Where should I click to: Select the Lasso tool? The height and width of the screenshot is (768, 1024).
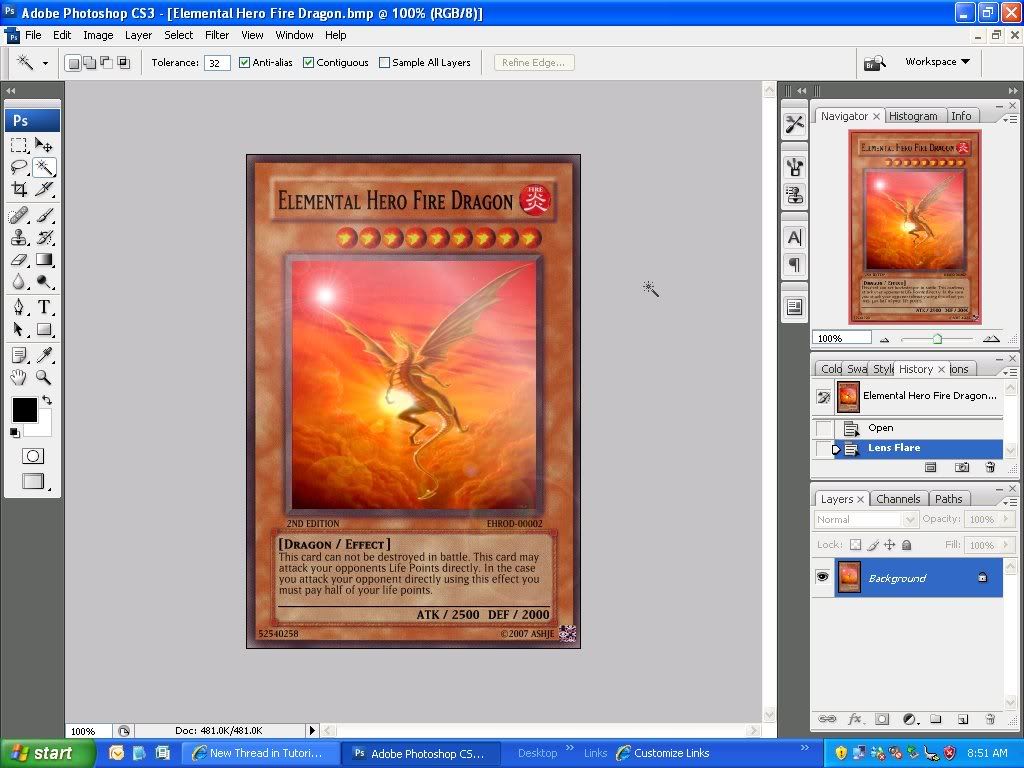[19, 167]
